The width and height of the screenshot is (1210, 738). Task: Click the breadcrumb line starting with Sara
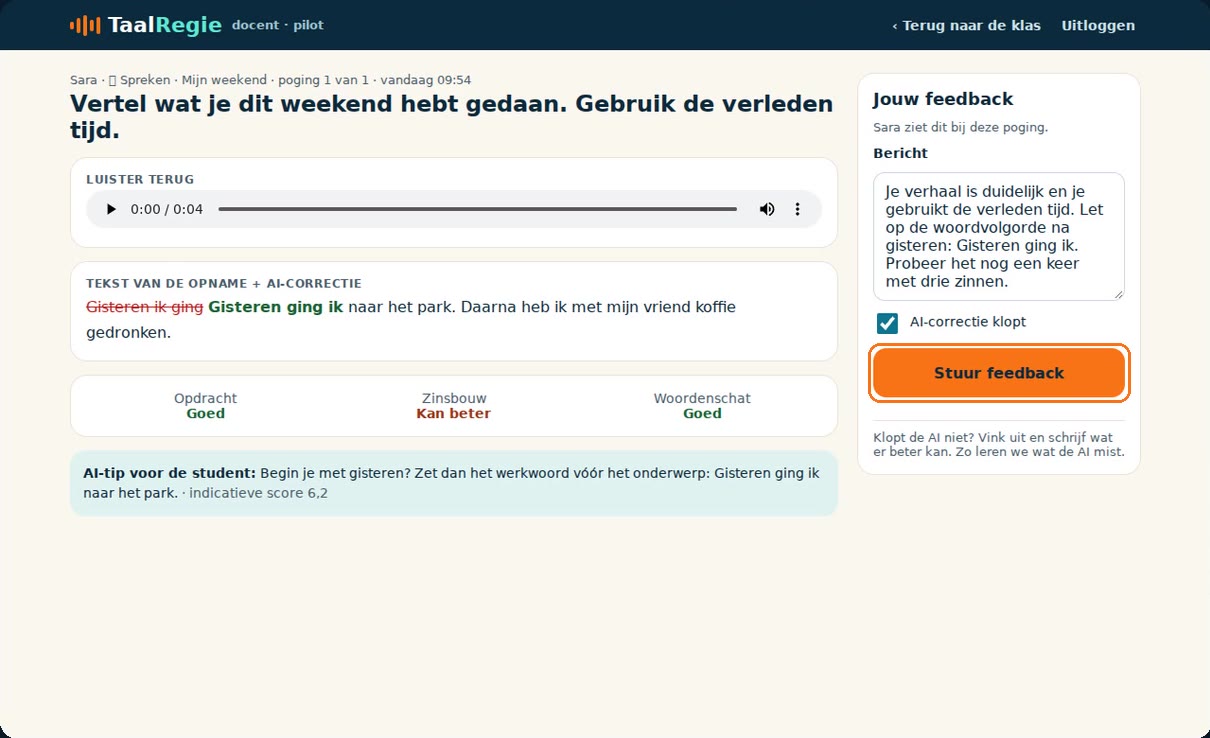271,80
